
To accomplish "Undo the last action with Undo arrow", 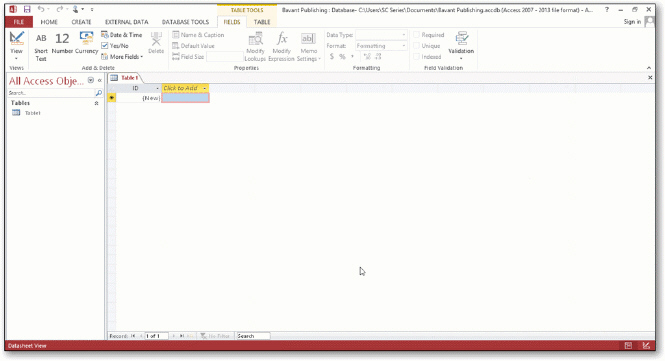I will pyautogui.click(x=41, y=9).
